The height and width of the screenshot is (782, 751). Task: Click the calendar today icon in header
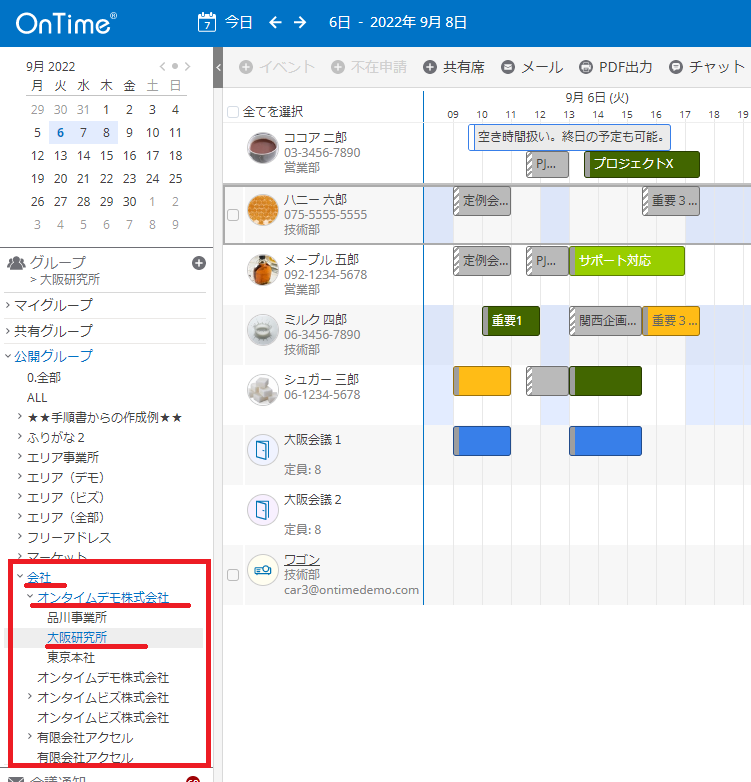tap(207, 22)
